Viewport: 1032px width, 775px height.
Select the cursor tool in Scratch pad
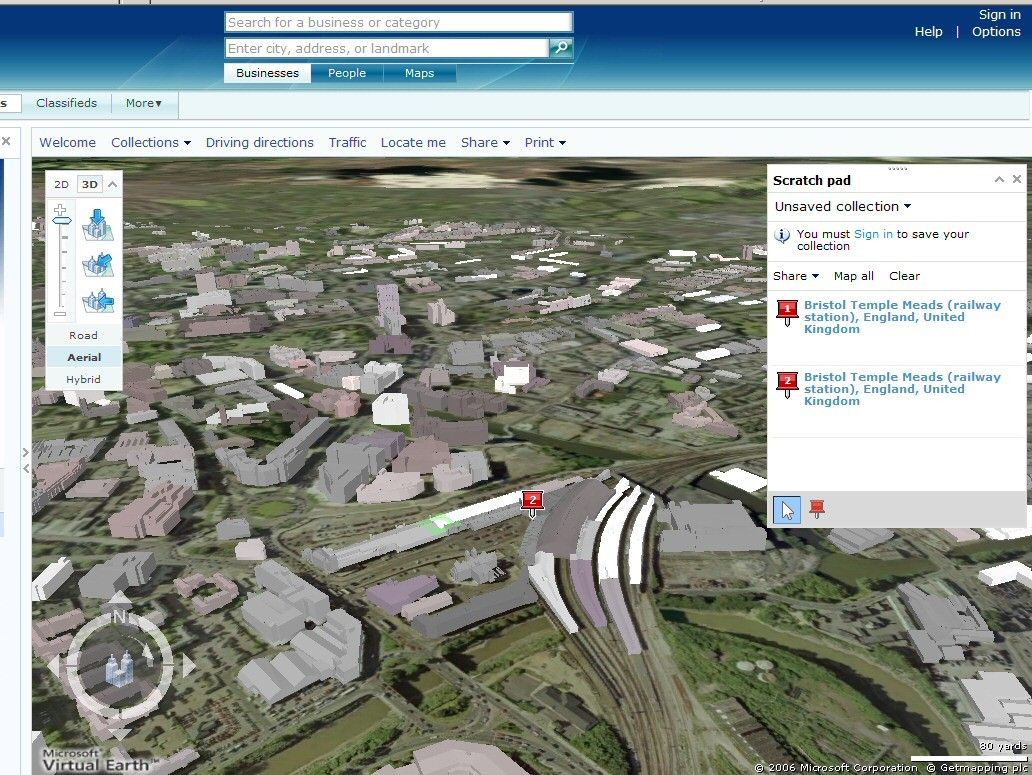coord(786,509)
